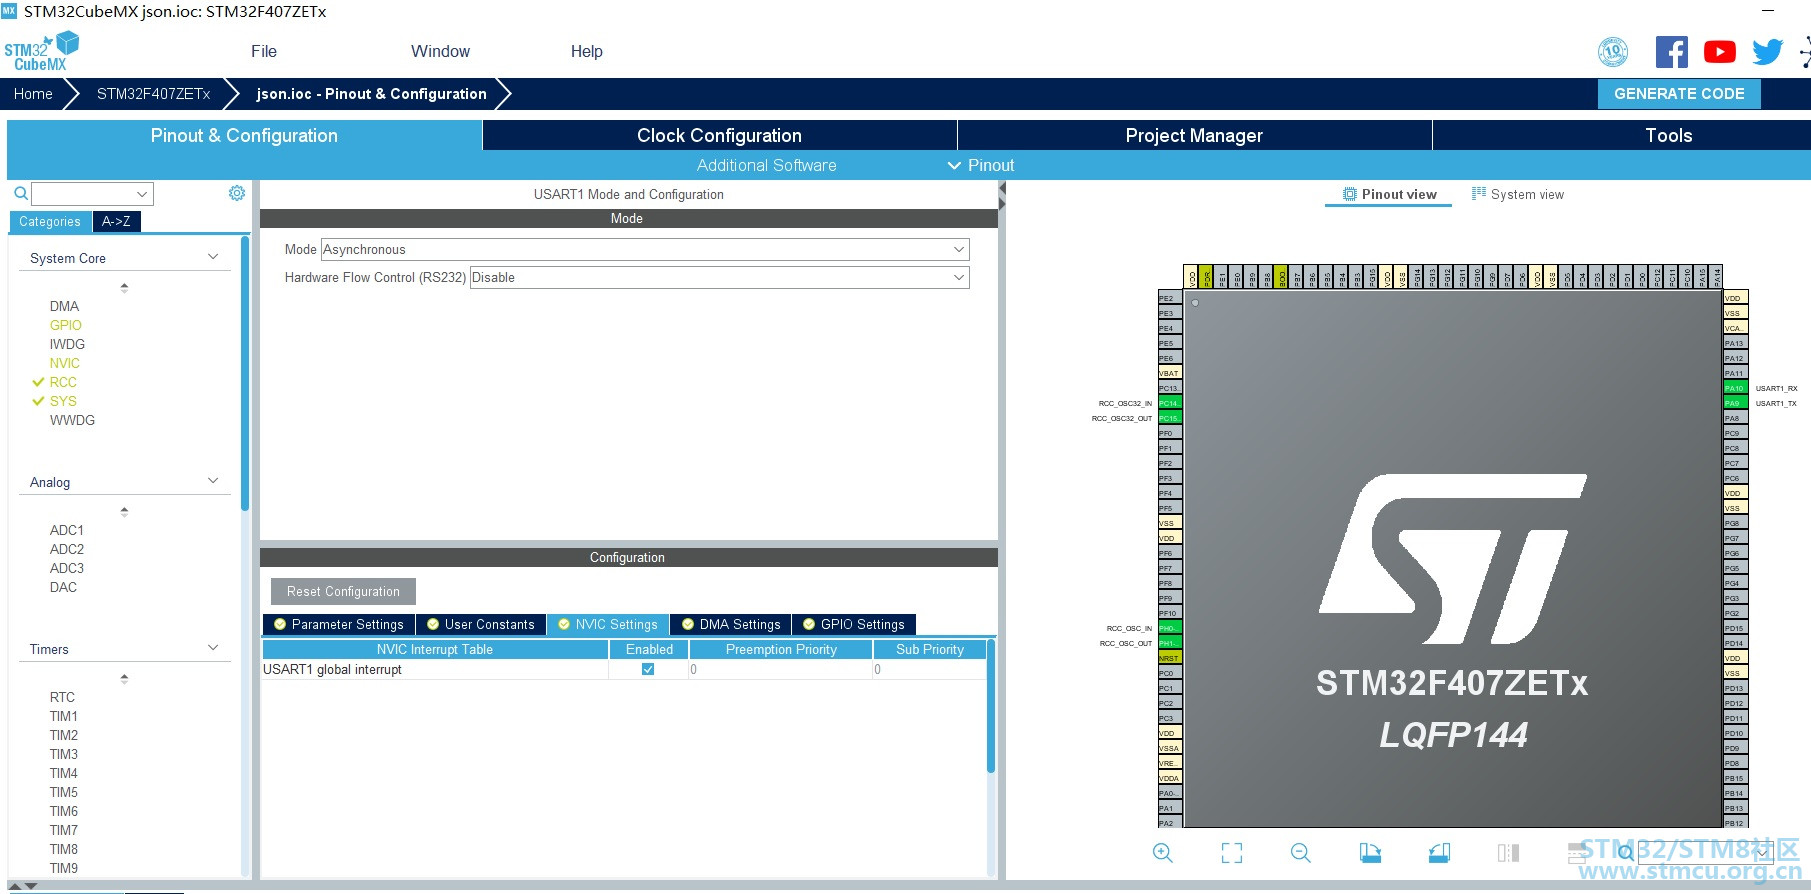Viewport: 1811px width, 894px height.
Task: Open the Help menu
Action: tap(587, 51)
